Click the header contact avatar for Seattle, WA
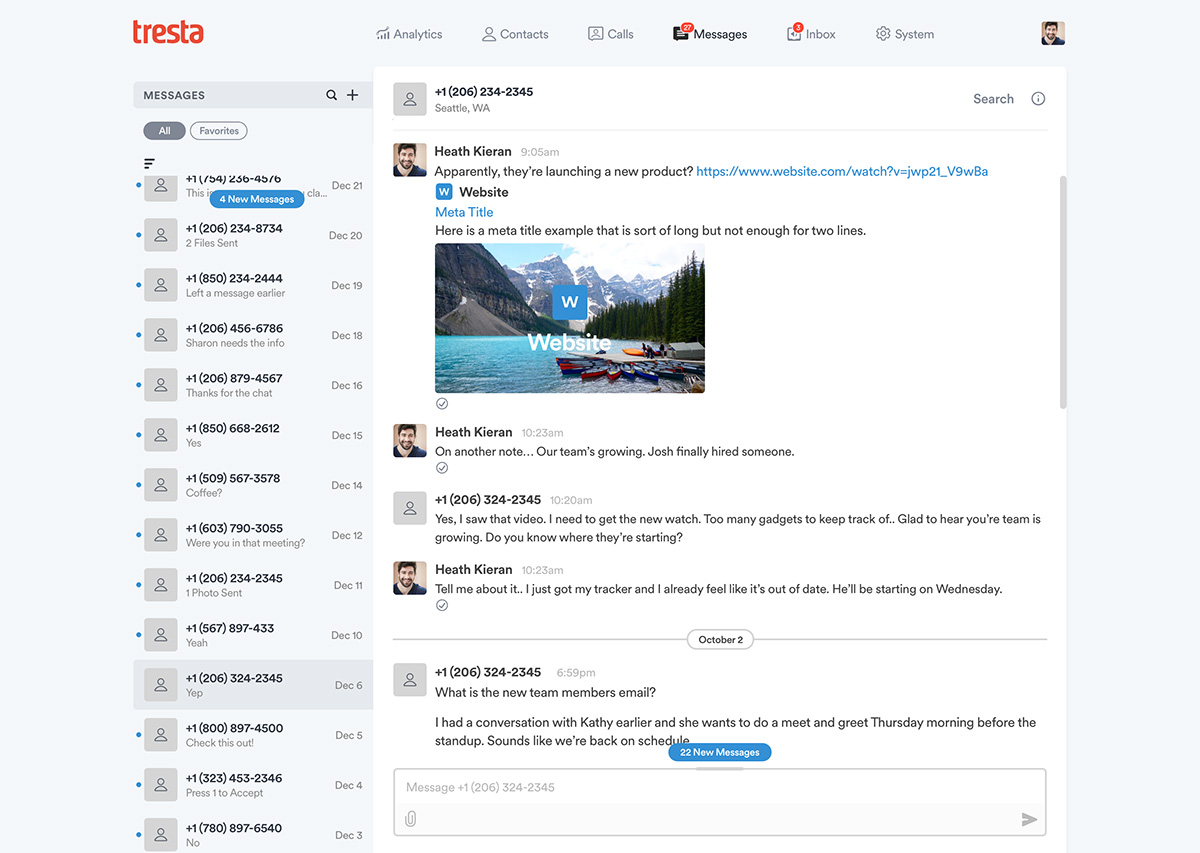The width and height of the screenshot is (1200, 853). pos(410,99)
